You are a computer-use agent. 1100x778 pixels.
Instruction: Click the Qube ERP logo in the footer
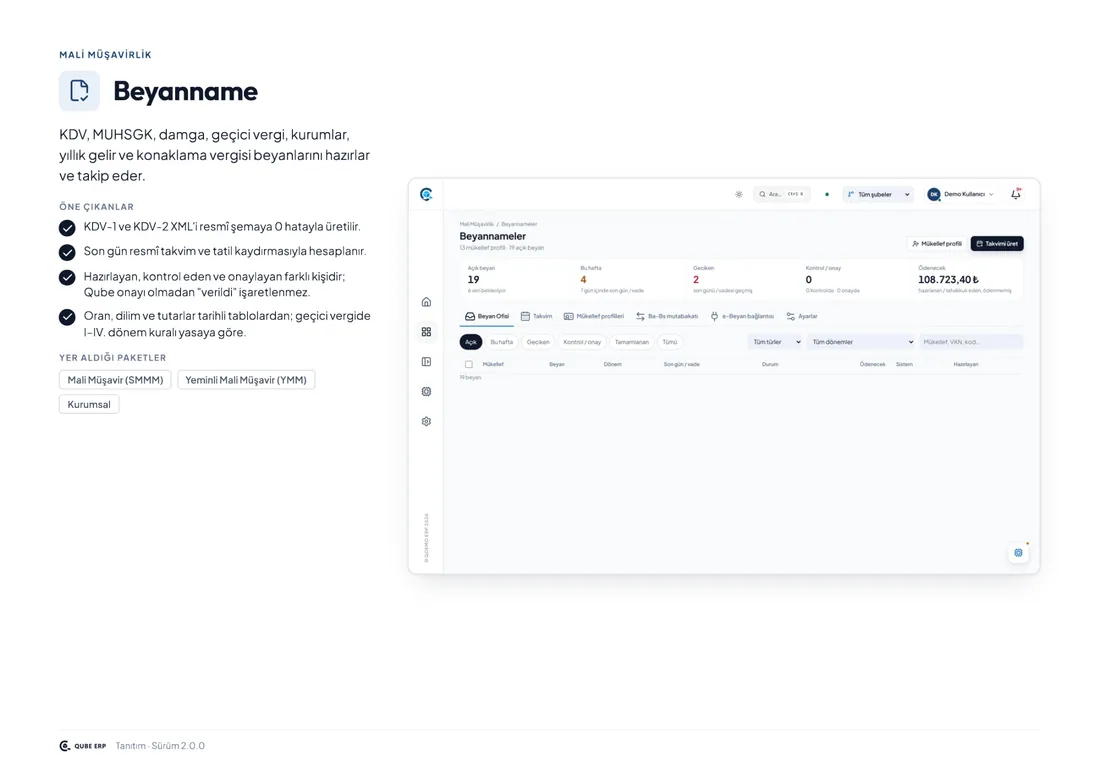pyautogui.click(x=83, y=746)
